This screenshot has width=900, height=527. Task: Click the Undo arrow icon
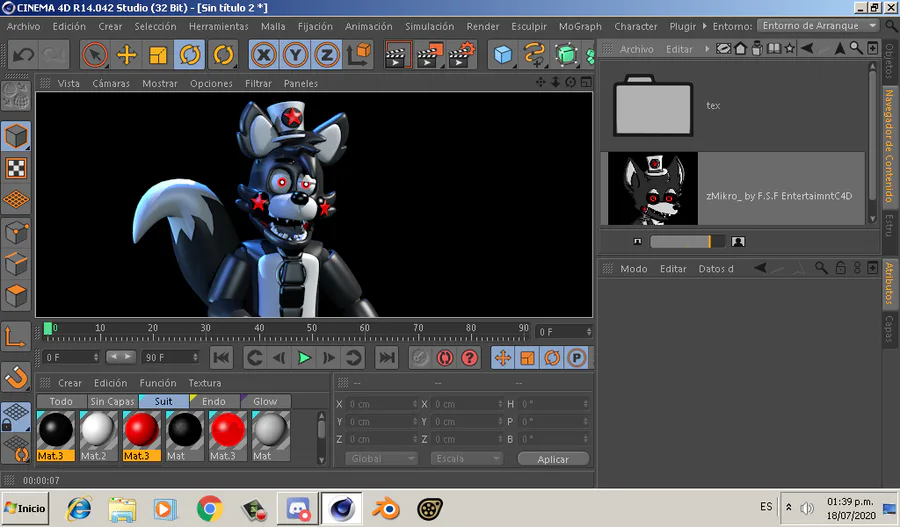[x=24, y=55]
